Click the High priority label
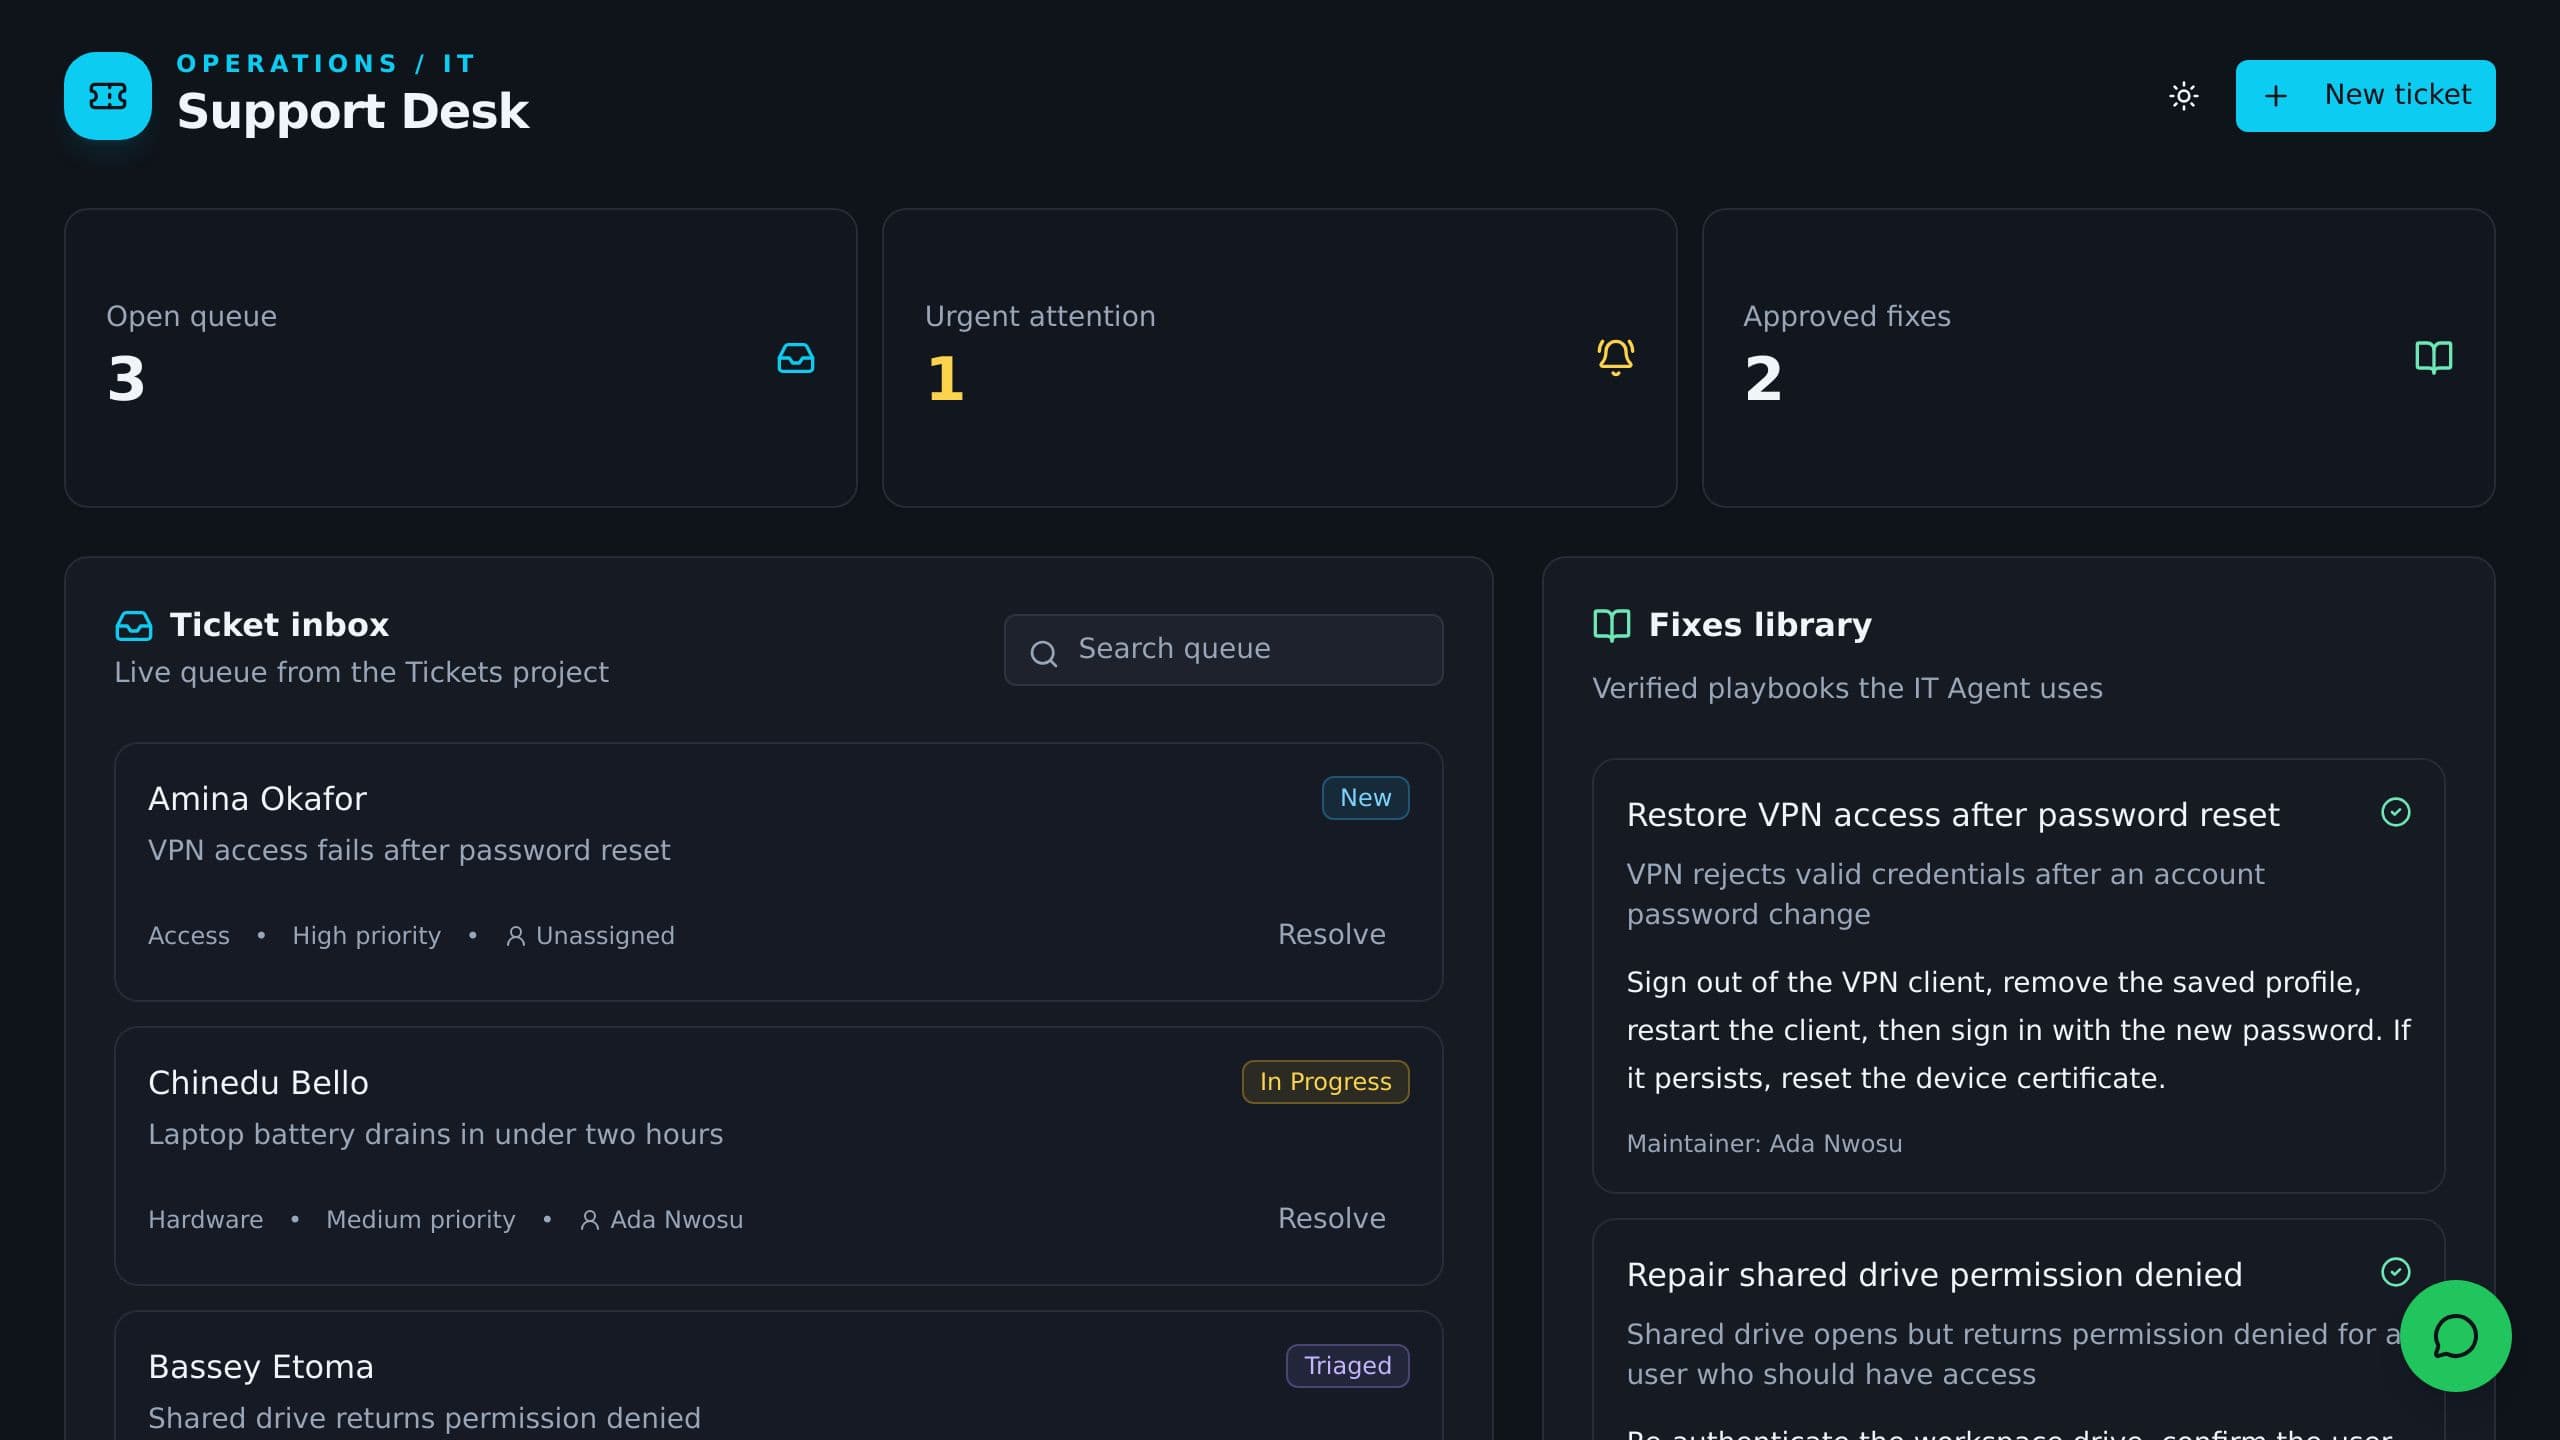The height and width of the screenshot is (1440, 2560). (x=366, y=936)
